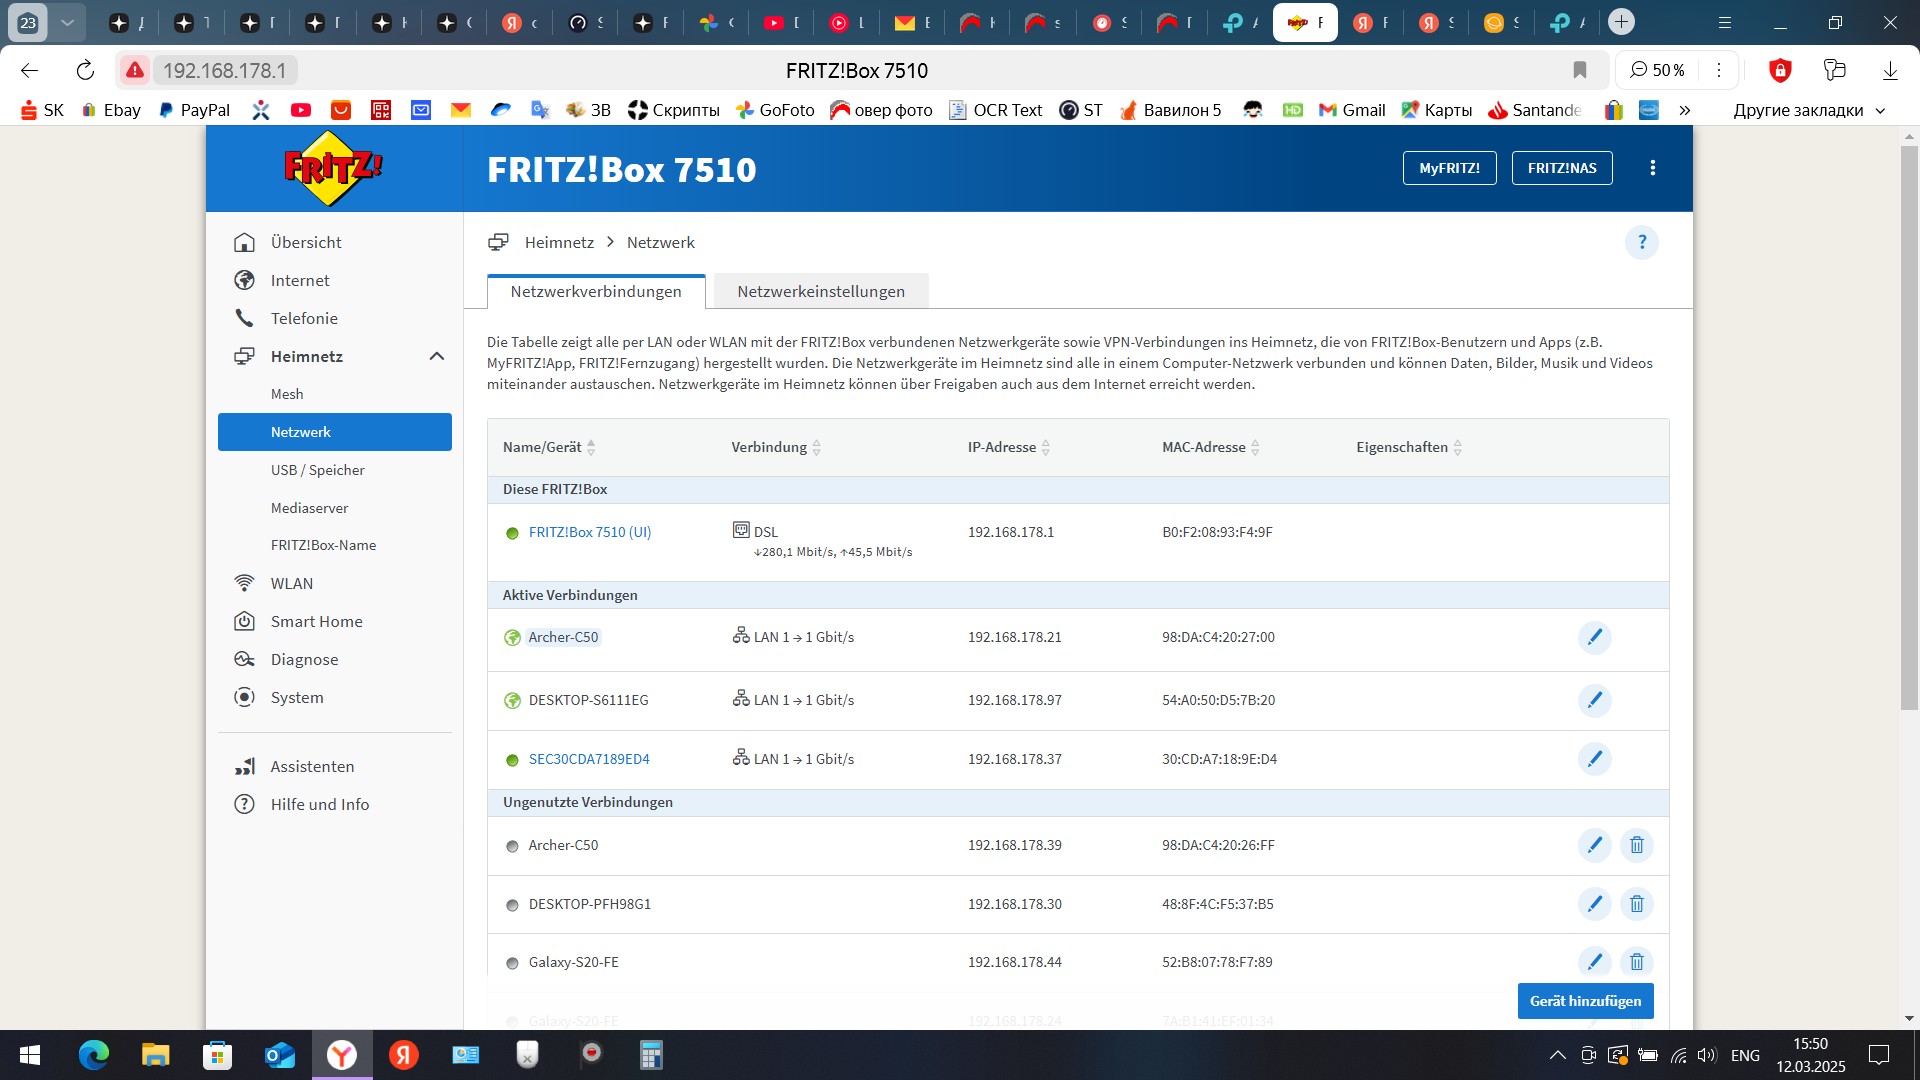Open the SEC30CDA7189ED4 device link

(589, 759)
